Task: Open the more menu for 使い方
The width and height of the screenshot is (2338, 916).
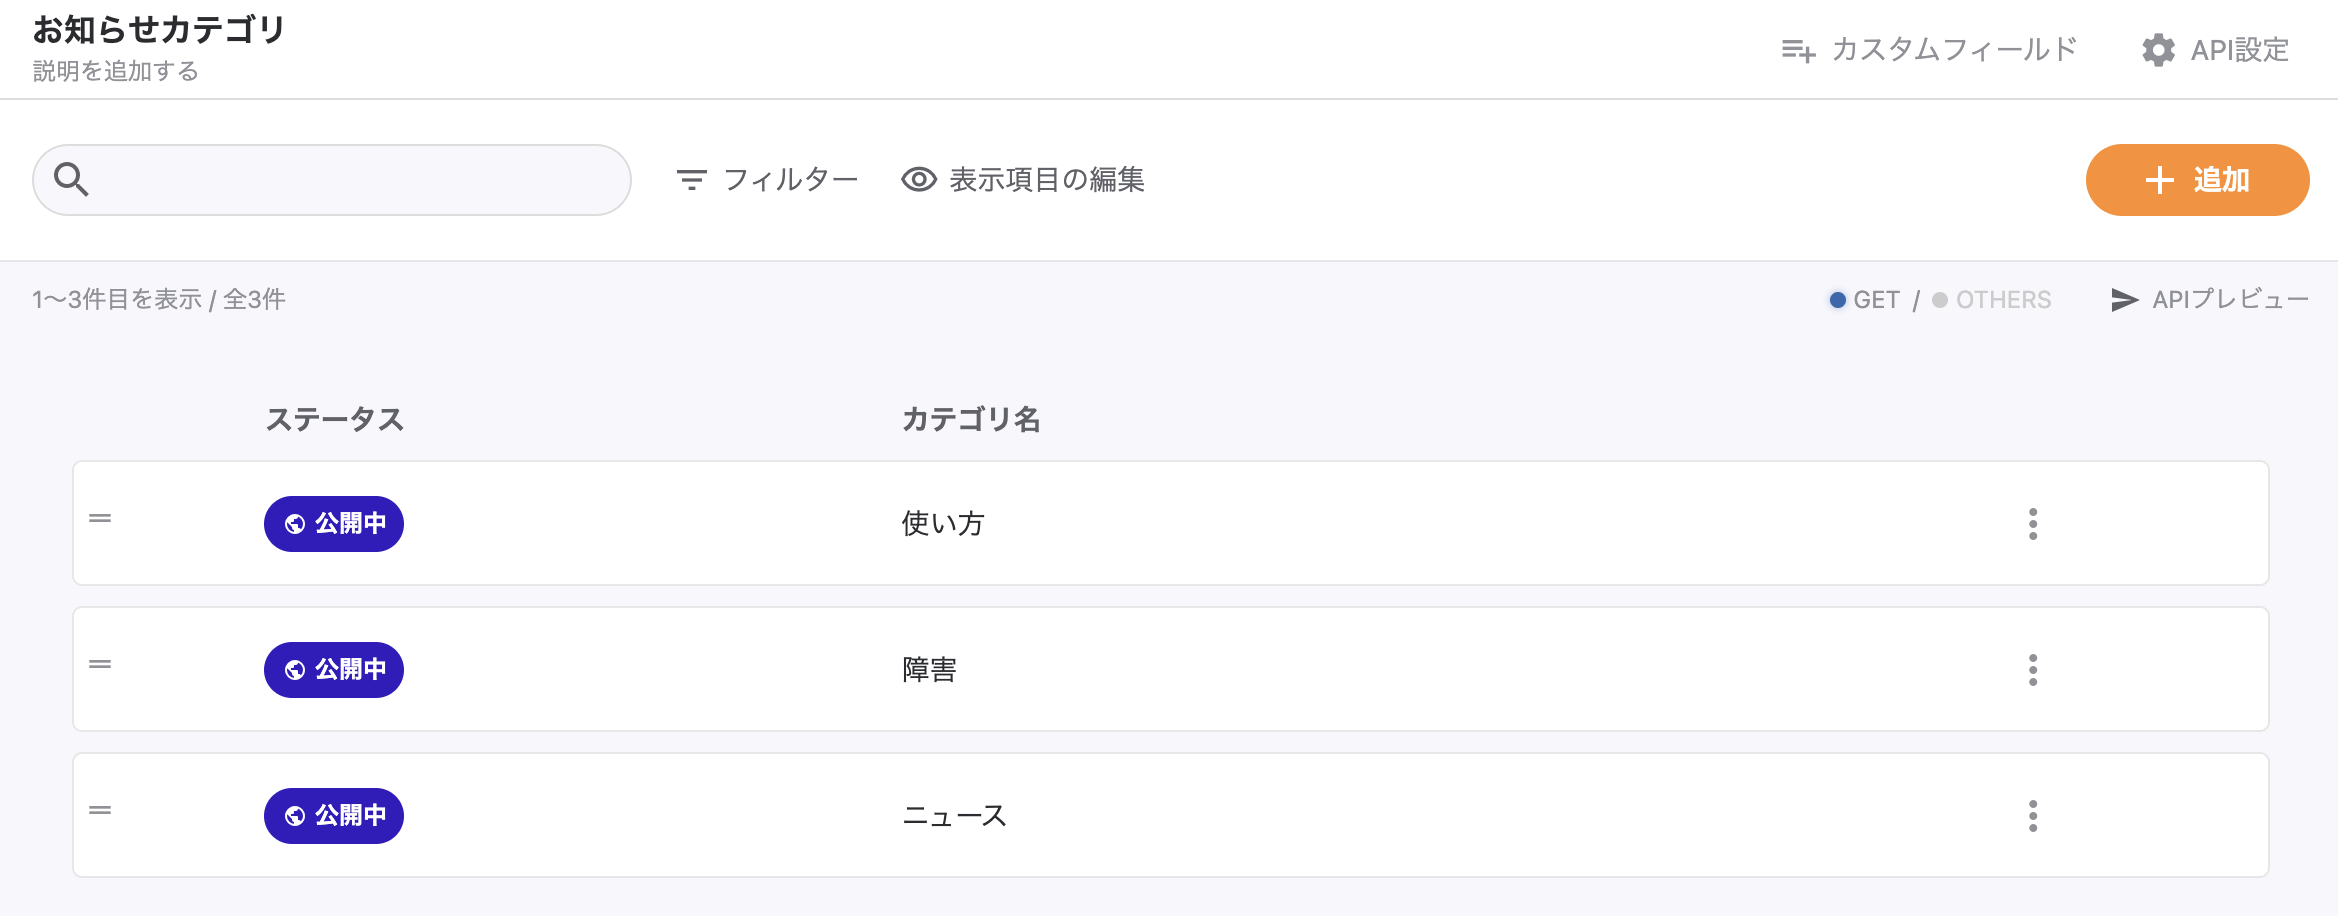Action: 2032,524
